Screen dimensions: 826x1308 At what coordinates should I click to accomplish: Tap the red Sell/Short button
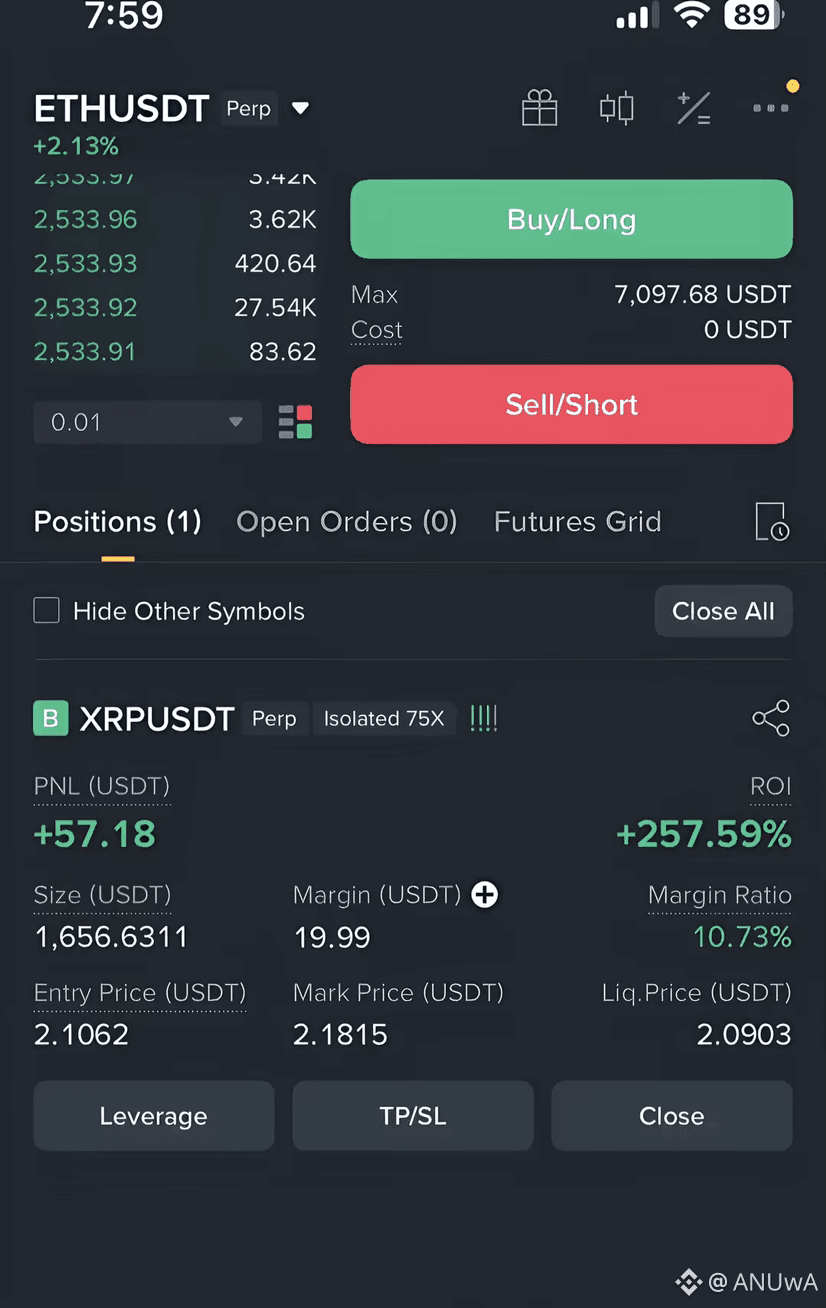[x=571, y=404]
